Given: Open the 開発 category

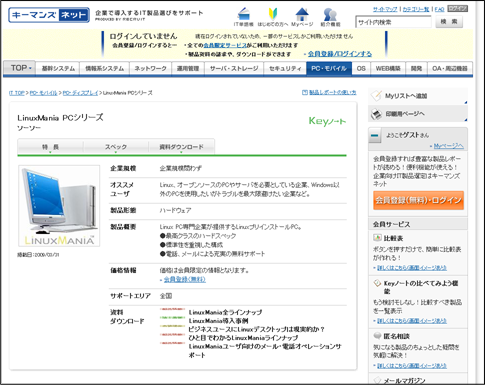Looking at the screenshot, I should coord(416,68).
